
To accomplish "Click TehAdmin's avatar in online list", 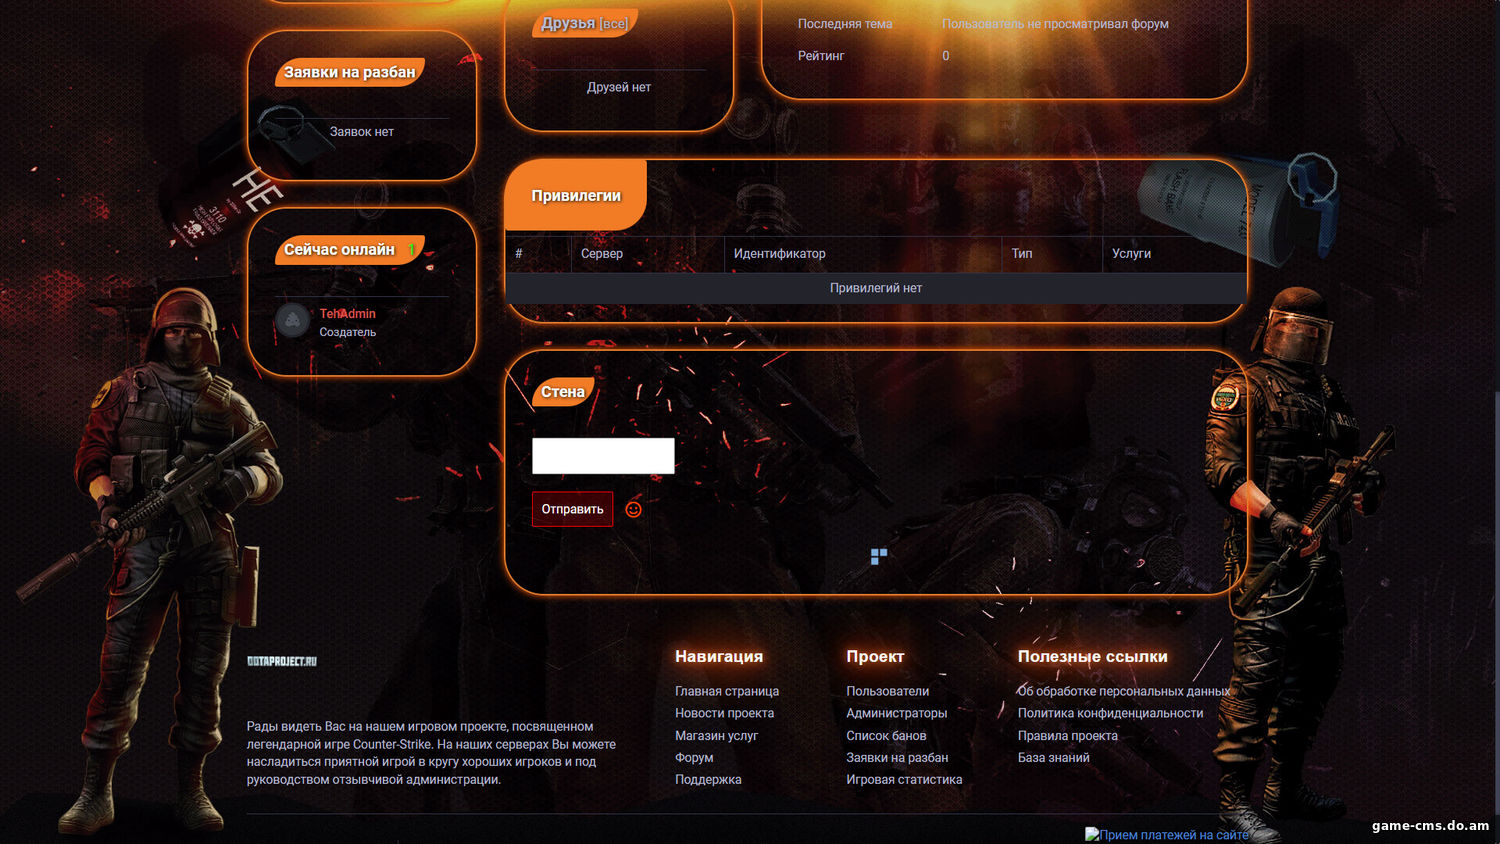I will click(292, 320).
